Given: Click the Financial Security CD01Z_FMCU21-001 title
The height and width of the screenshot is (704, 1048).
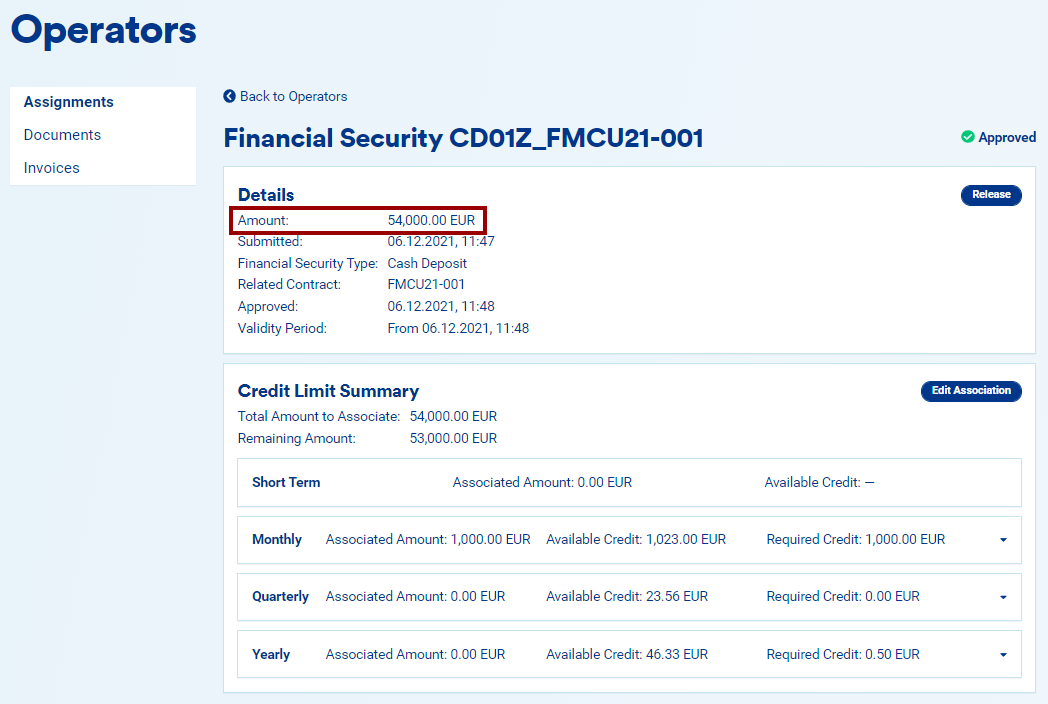Looking at the screenshot, I should pyautogui.click(x=463, y=138).
